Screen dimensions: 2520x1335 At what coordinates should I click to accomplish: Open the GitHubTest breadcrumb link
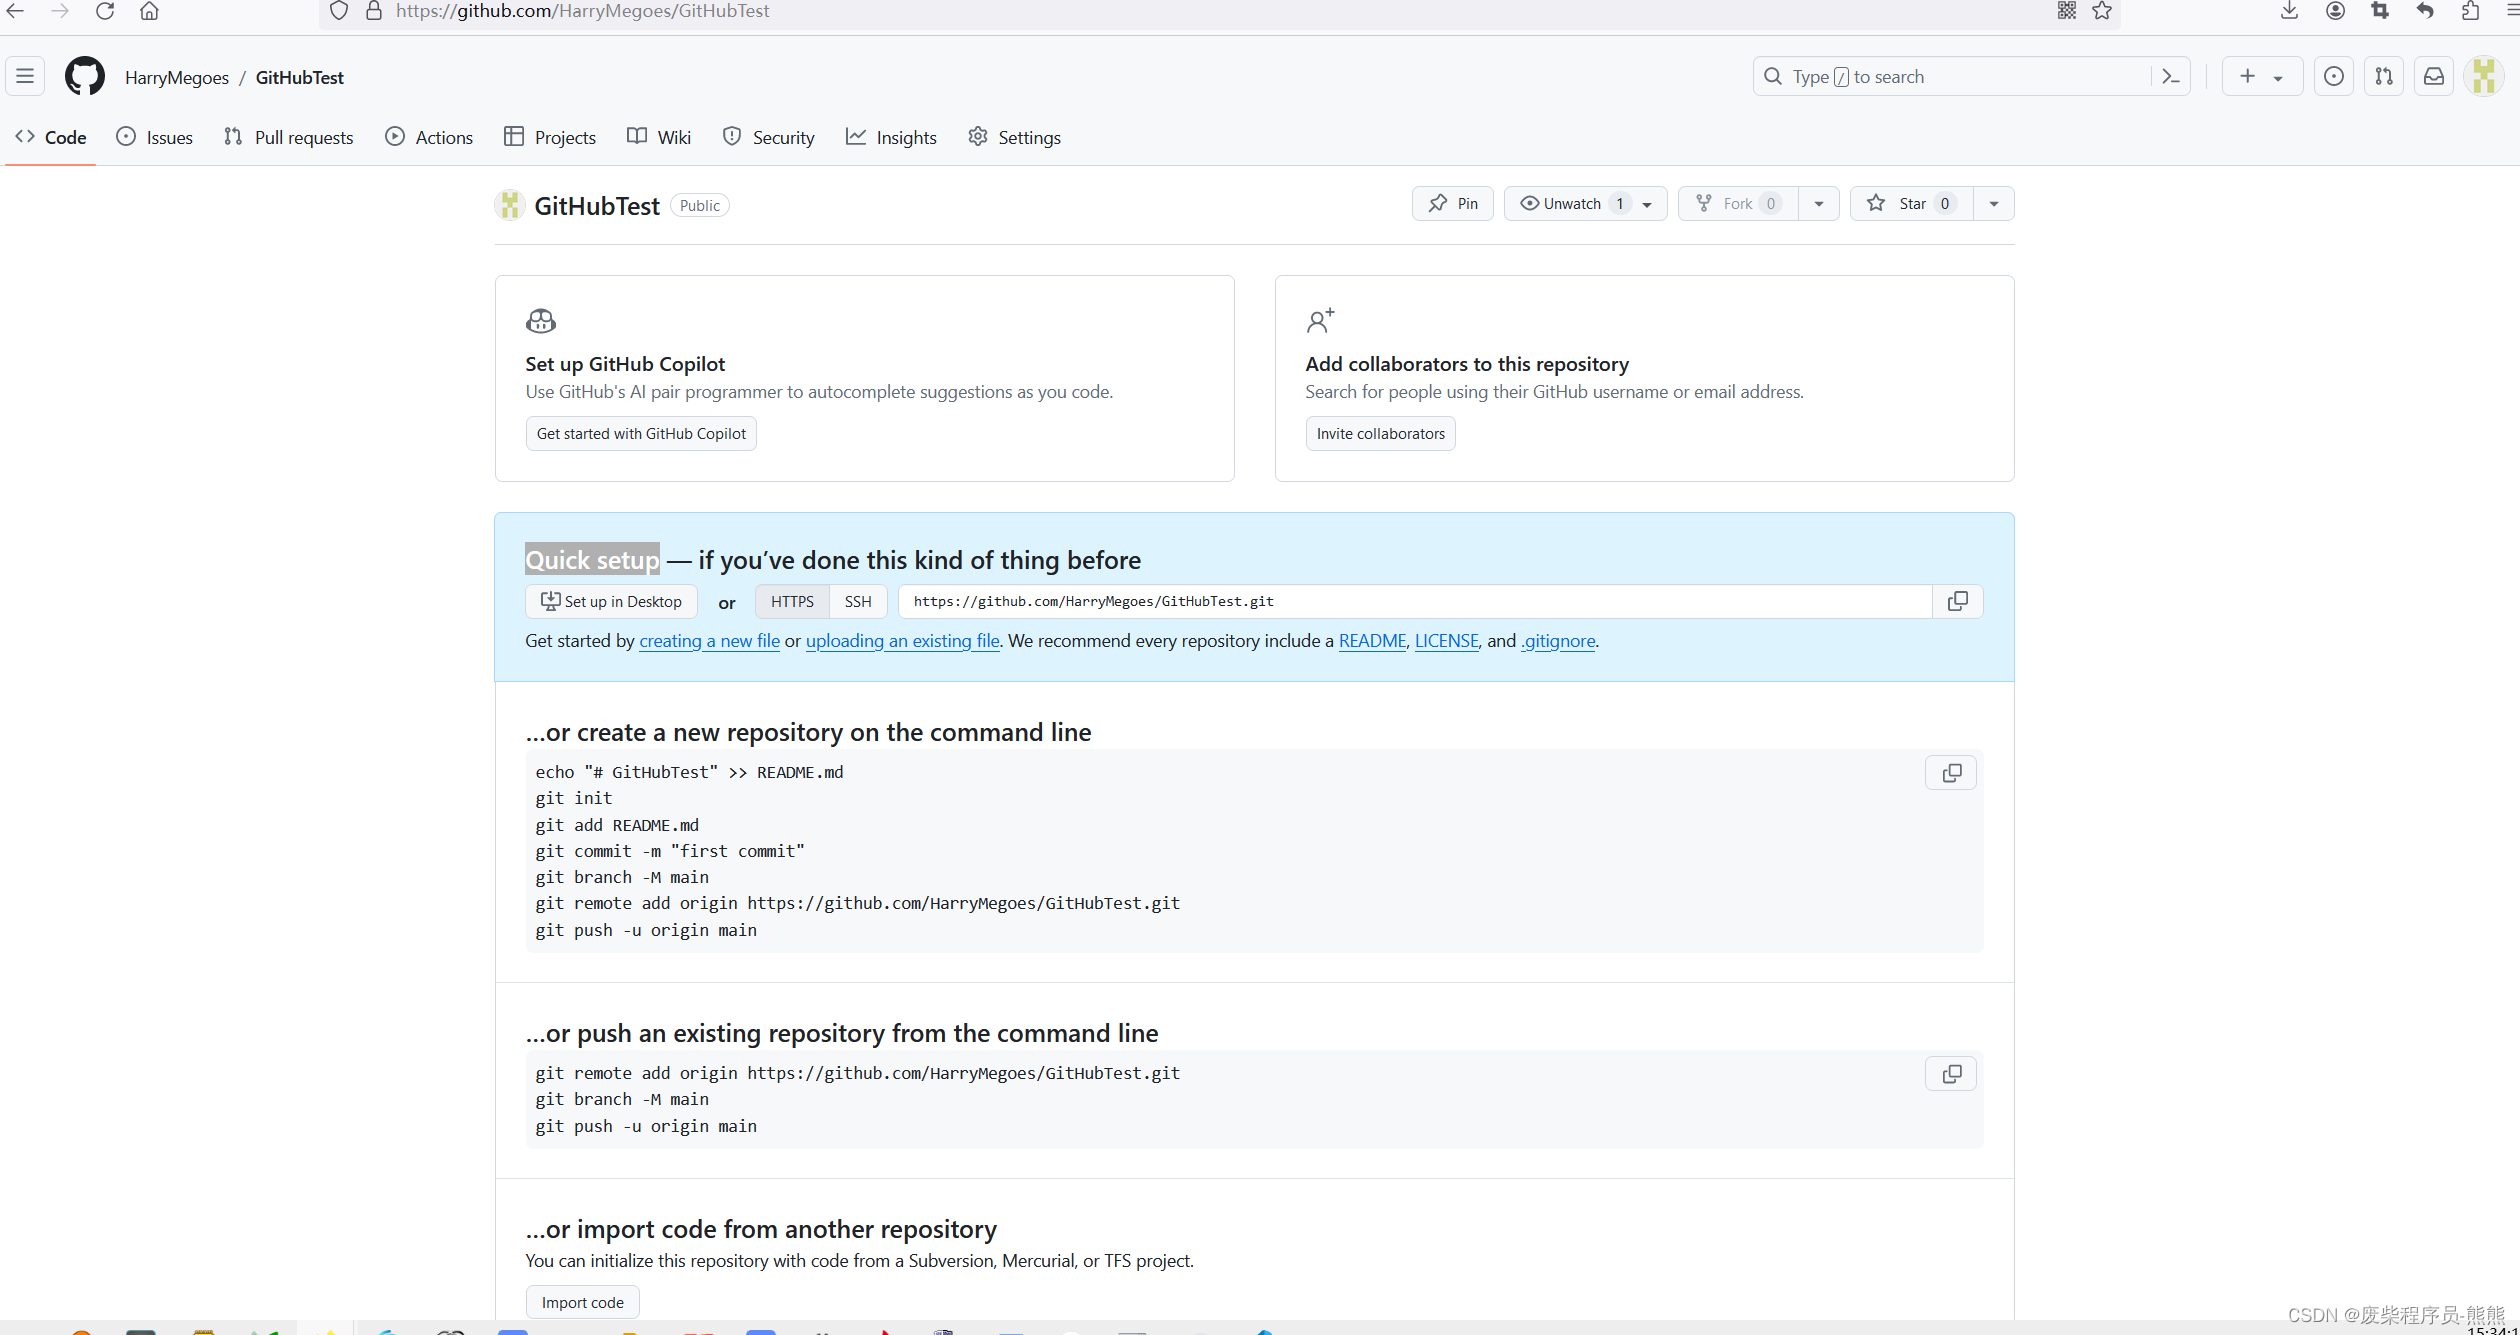click(299, 78)
